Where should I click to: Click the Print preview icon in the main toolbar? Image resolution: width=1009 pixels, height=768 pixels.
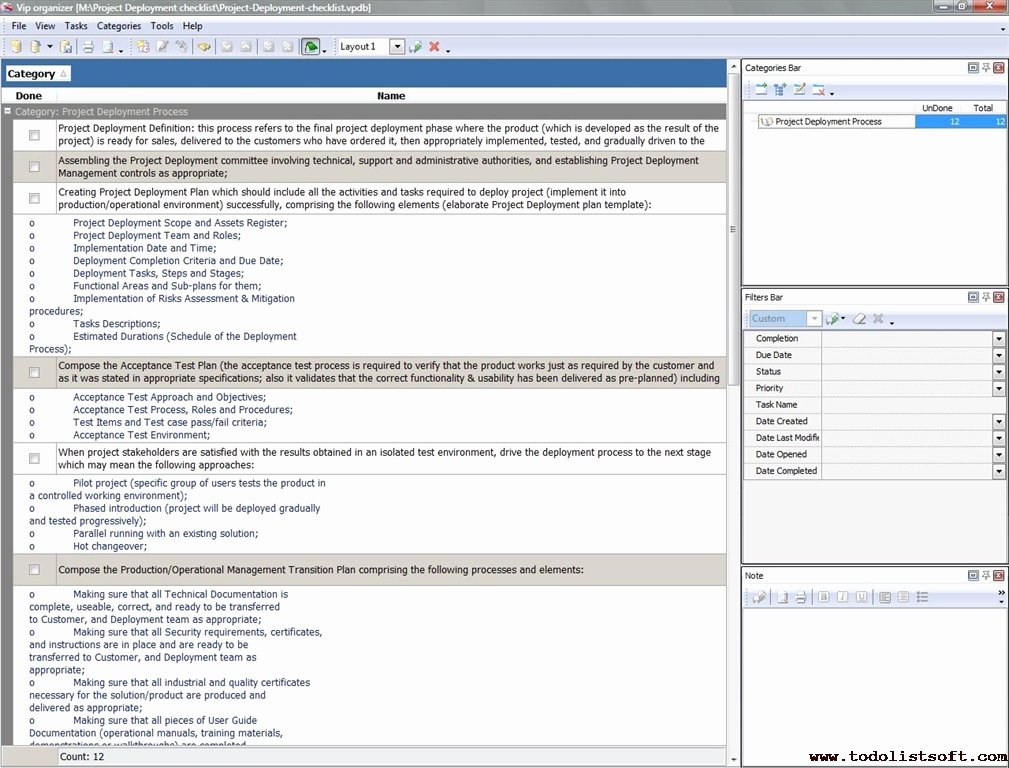click(108, 46)
